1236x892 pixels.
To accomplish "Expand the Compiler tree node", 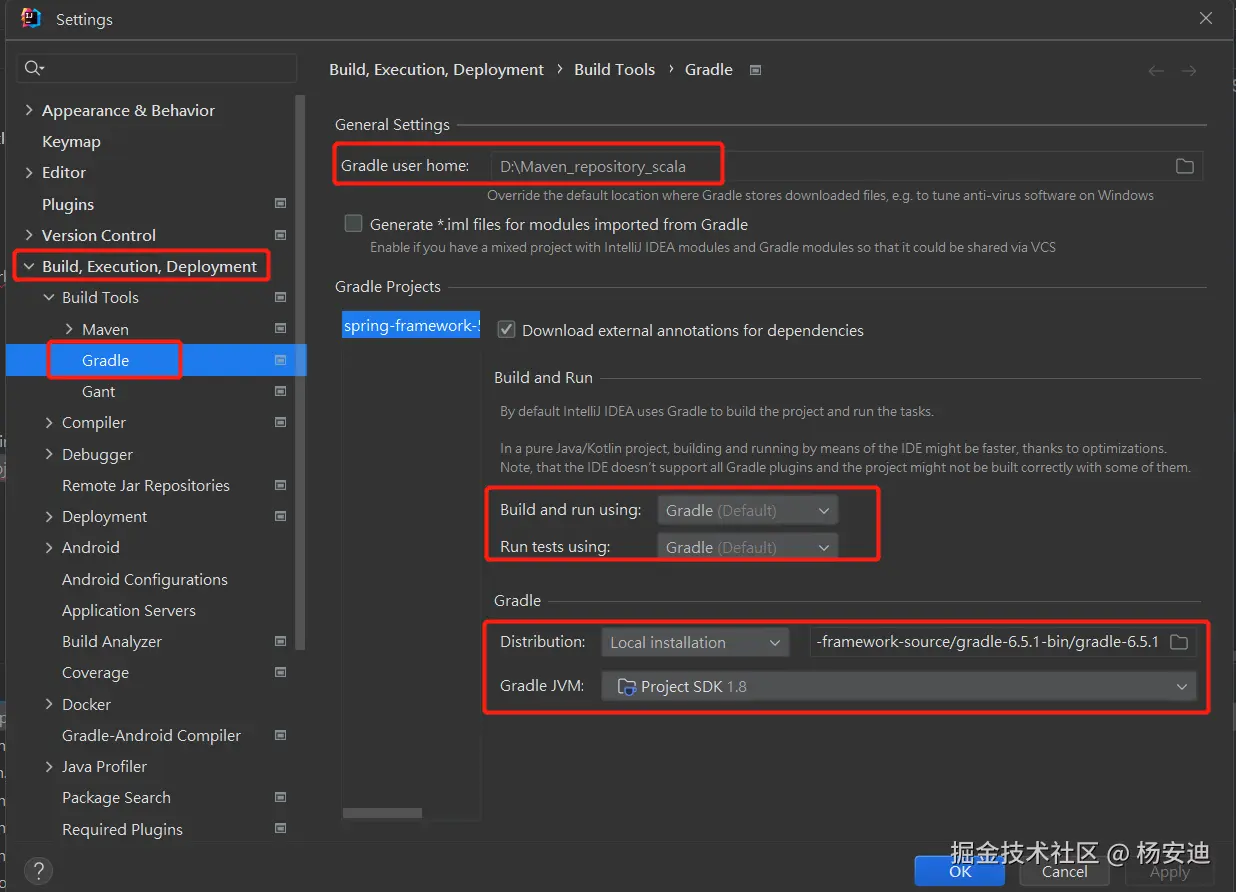I will pyautogui.click(x=49, y=422).
